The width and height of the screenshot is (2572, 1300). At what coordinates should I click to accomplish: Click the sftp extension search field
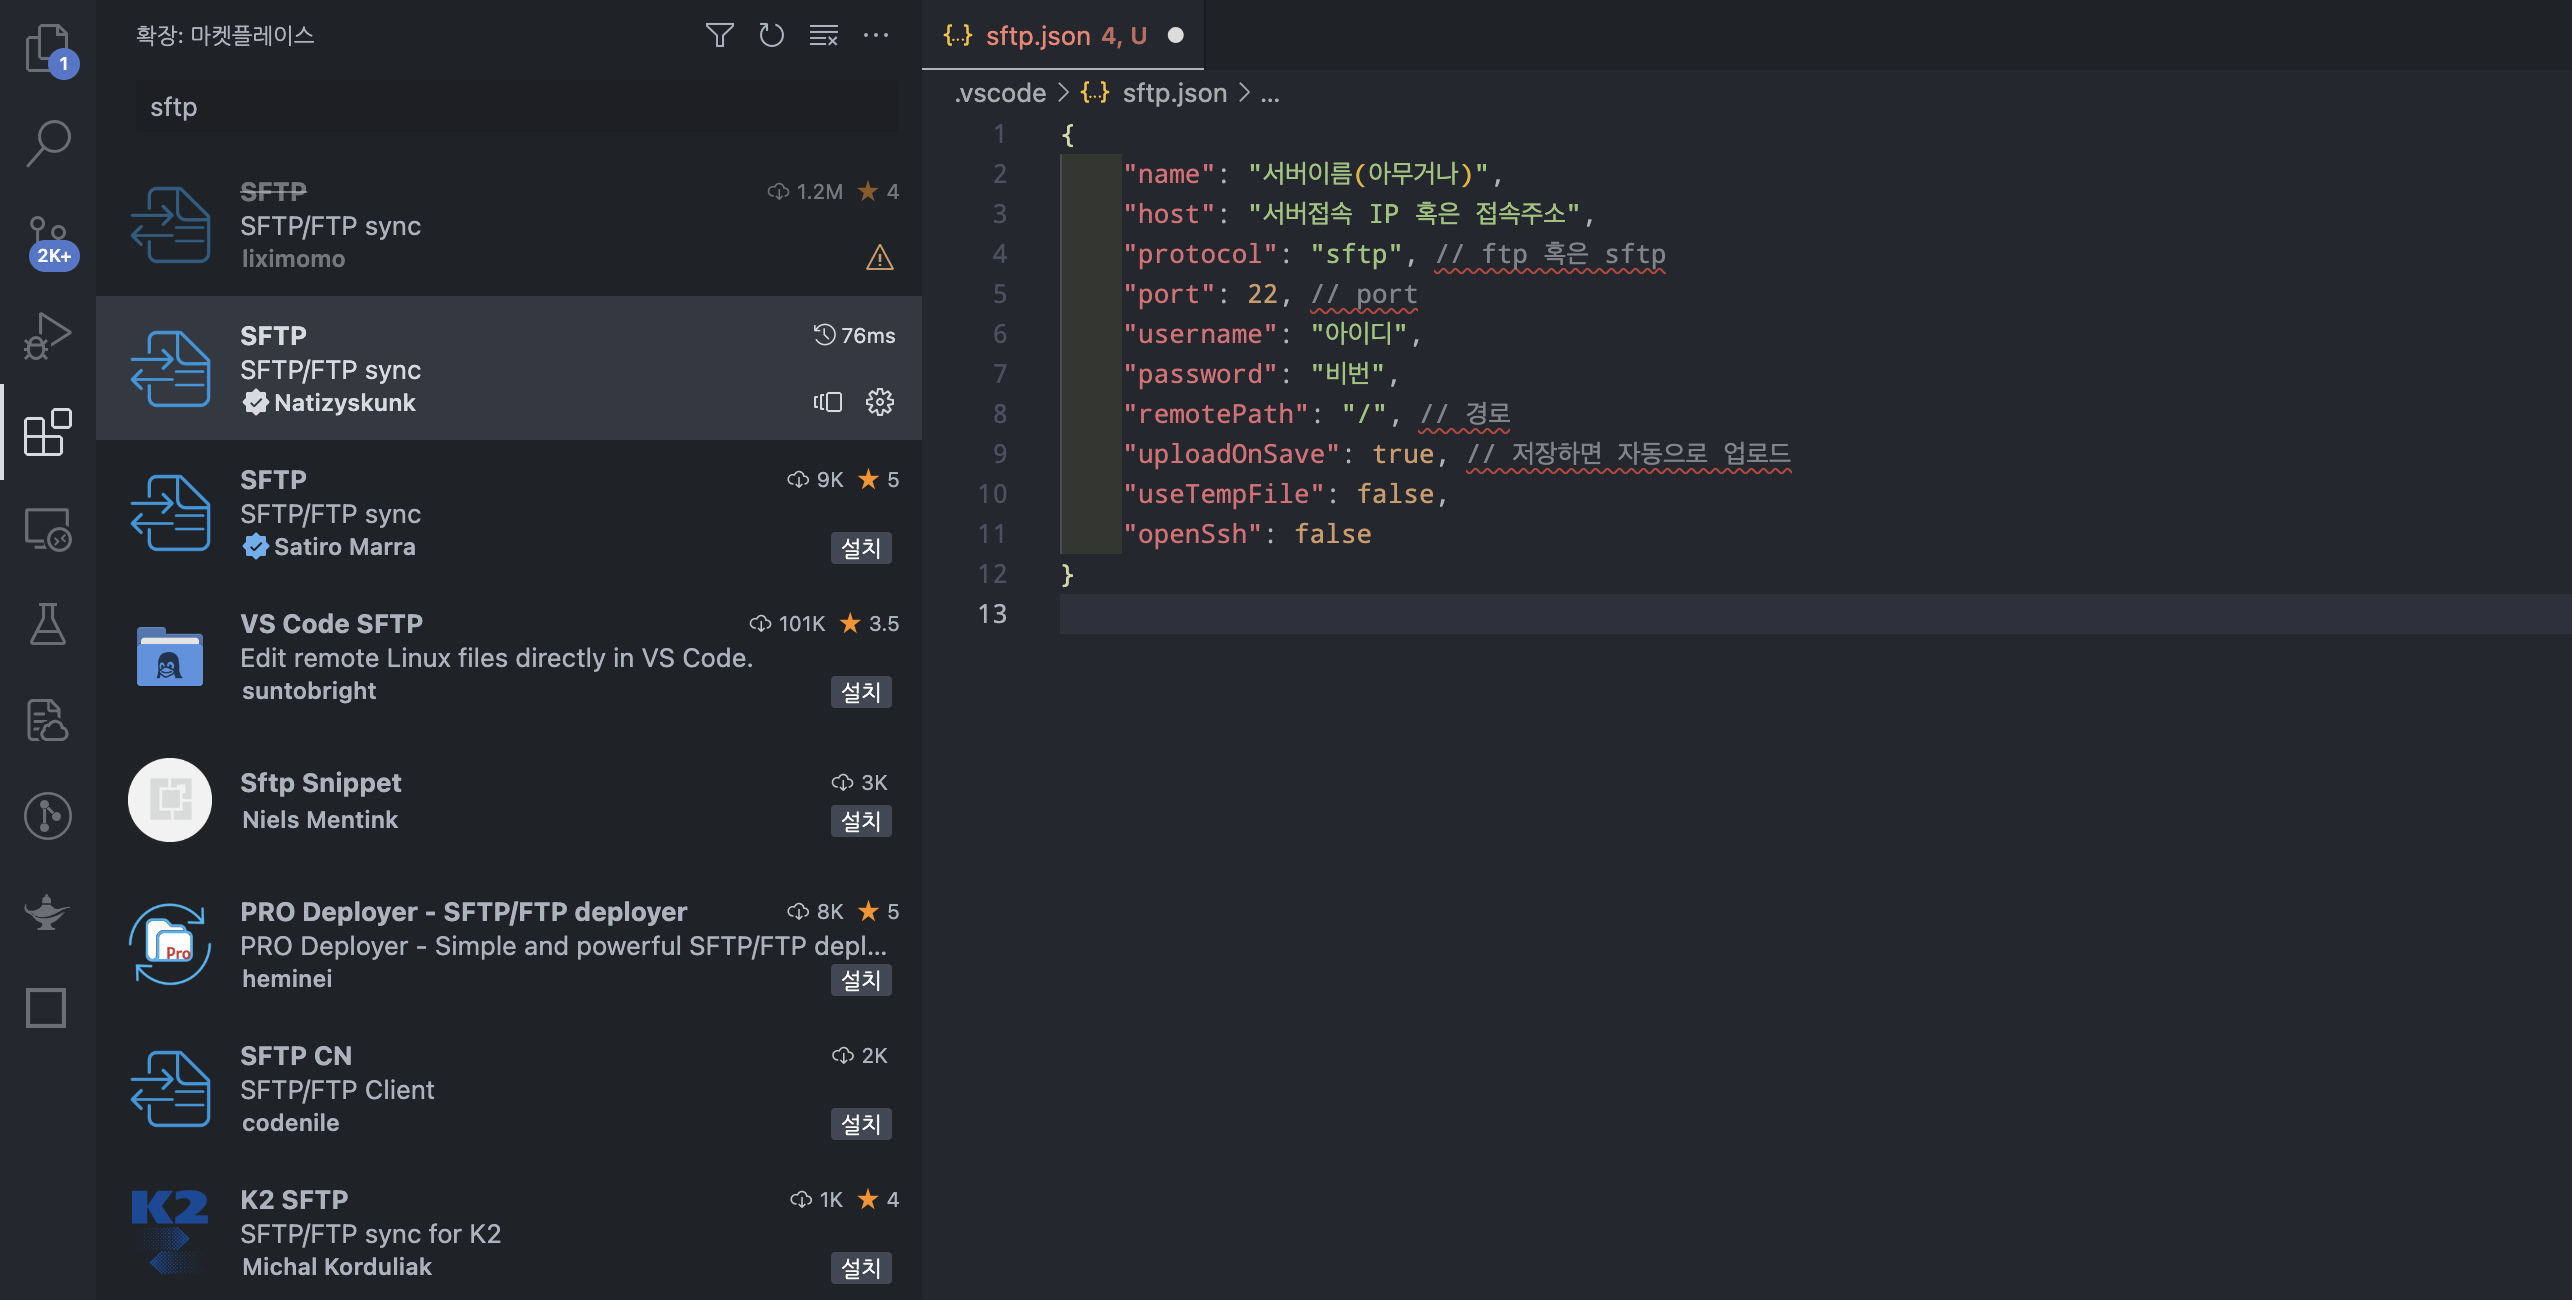516,107
